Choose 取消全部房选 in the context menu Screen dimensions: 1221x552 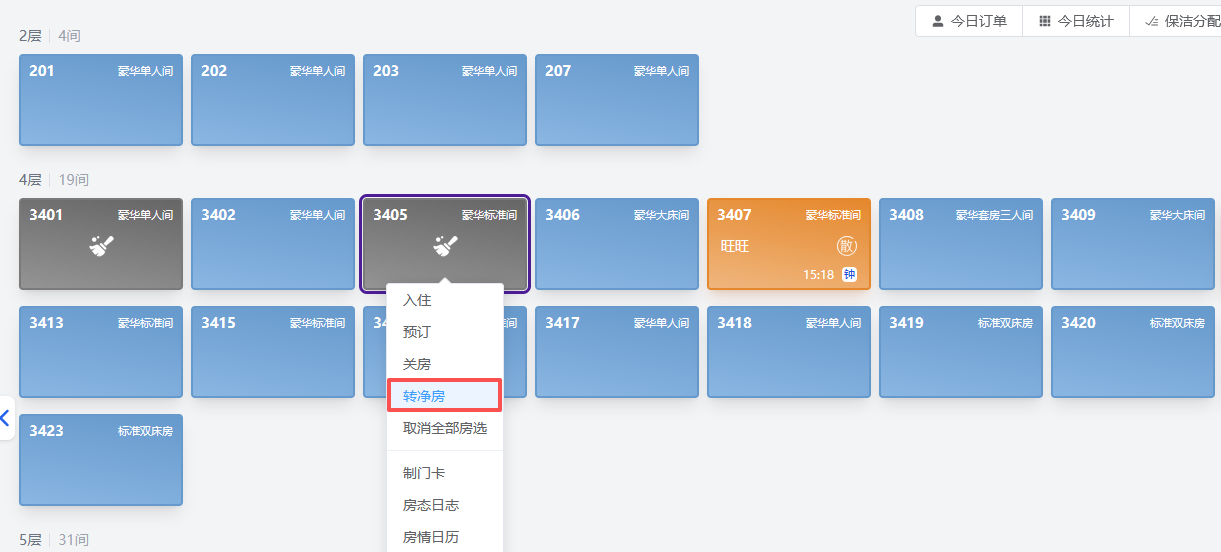coord(445,428)
